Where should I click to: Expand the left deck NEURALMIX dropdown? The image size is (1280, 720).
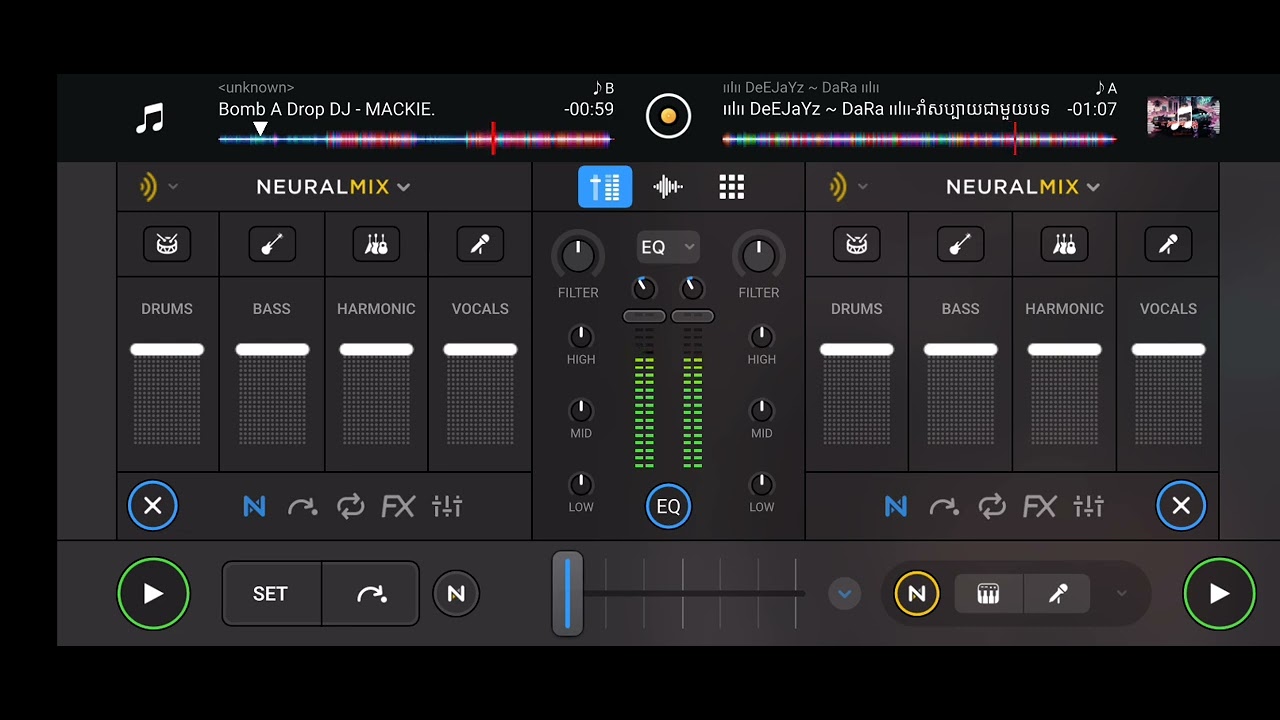click(333, 187)
